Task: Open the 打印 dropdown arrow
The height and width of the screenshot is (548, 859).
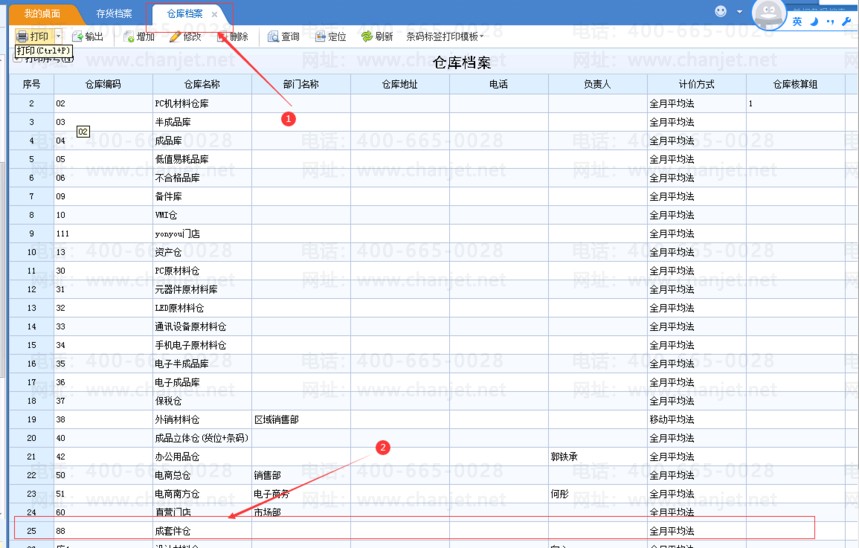Action: click(x=58, y=37)
